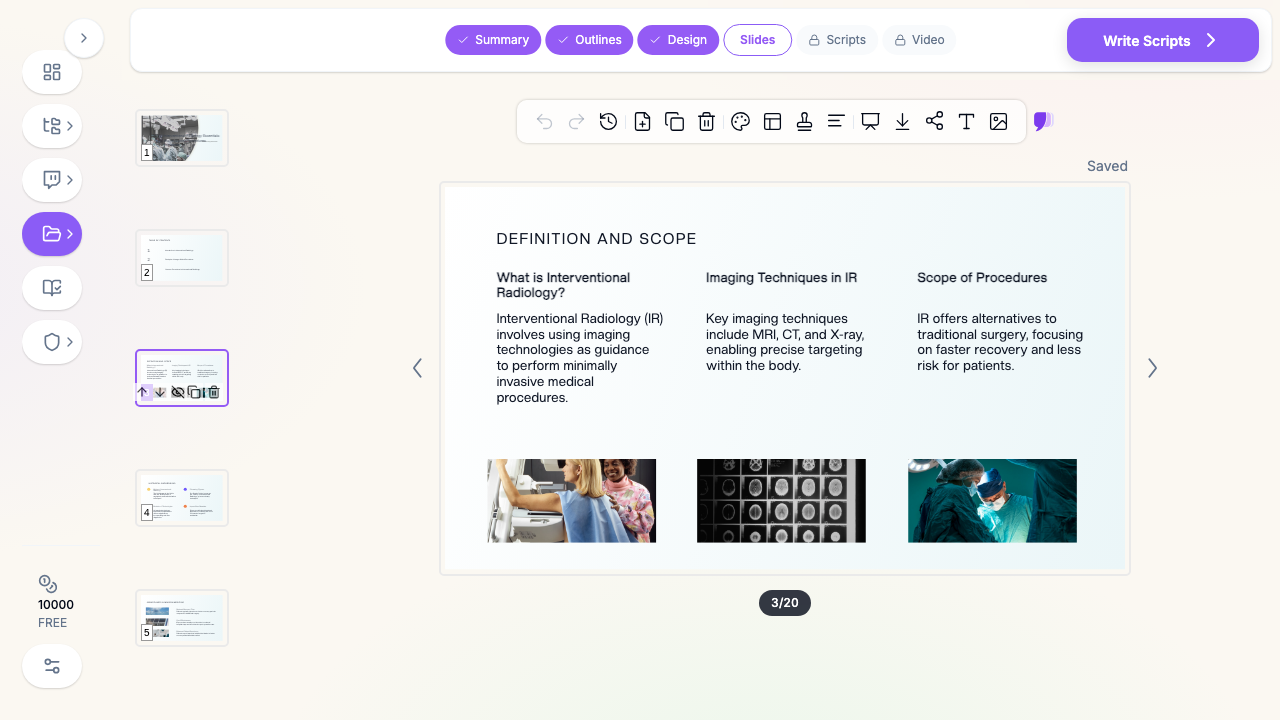Insert an image from toolbar
The height and width of the screenshot is (720, 1280).
[998, 121]
